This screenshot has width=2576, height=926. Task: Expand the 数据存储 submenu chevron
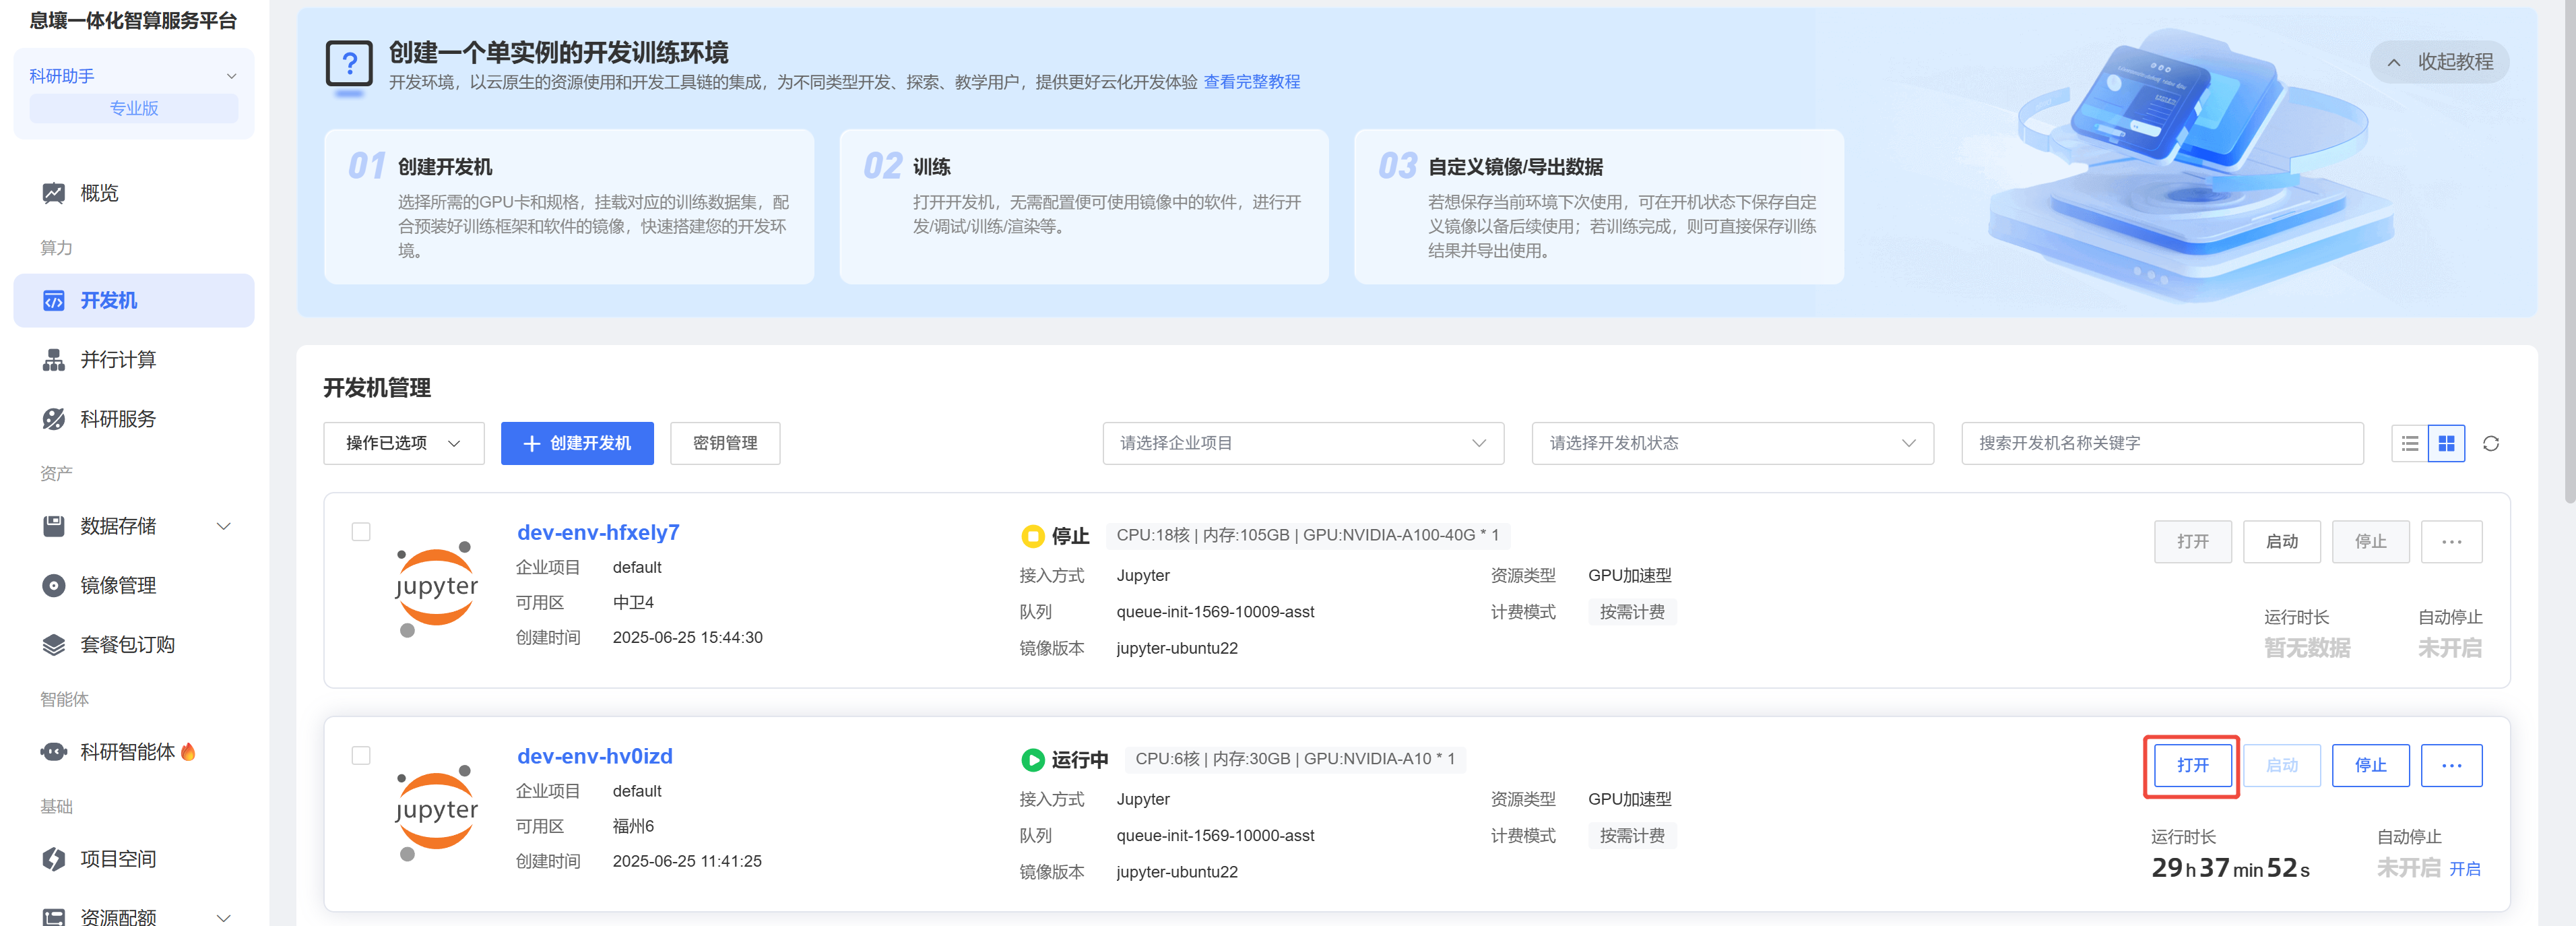224,526
